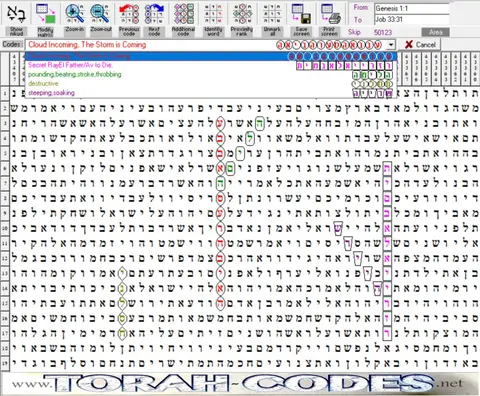Click the Cancel button
This screenshot has height=396, width=480.
[420, 44]
